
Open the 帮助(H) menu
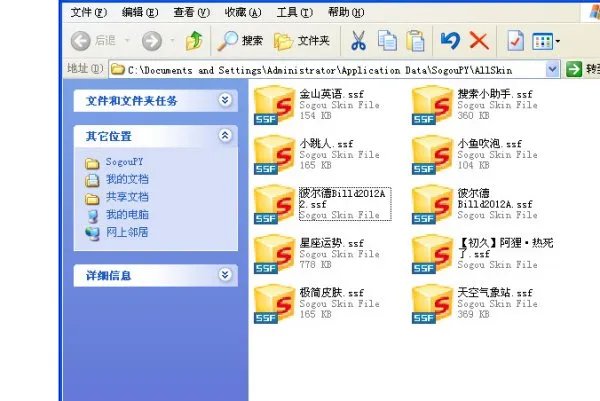pyautogui.click(x=346, y=12)
